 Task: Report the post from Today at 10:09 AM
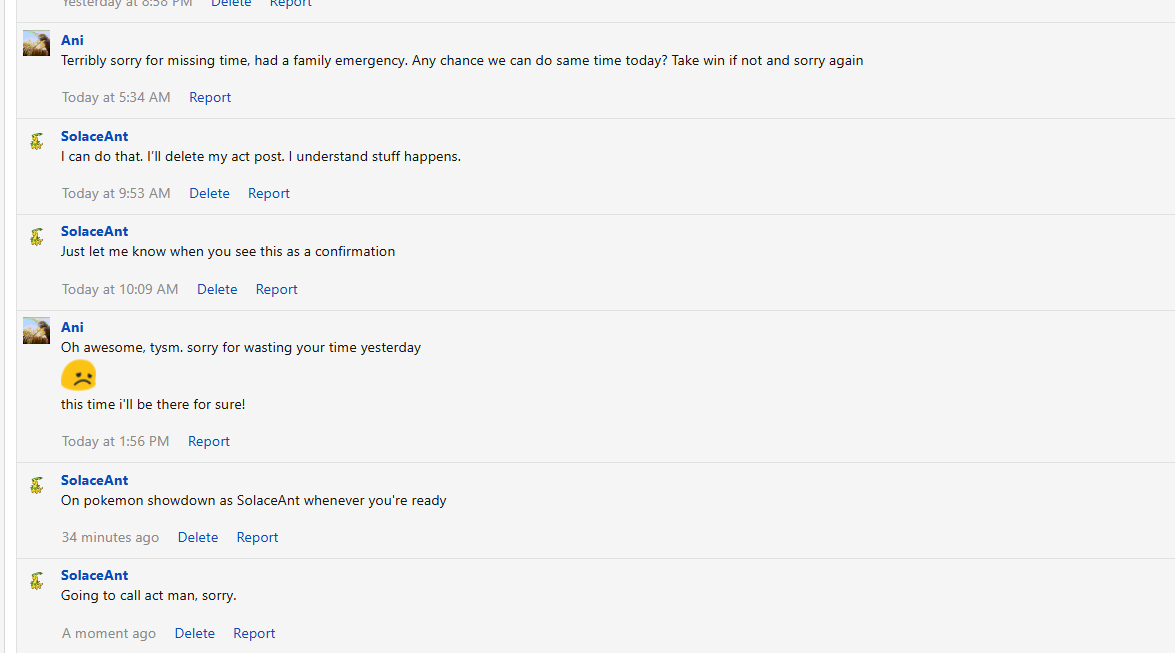click(x=277, y=289)
